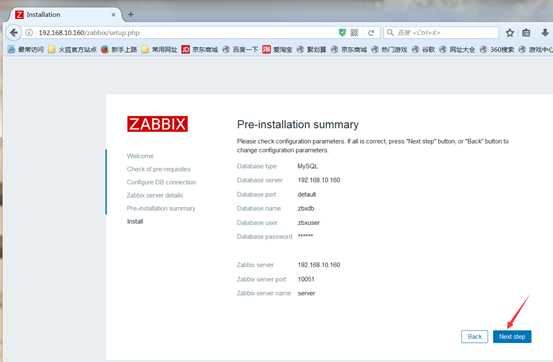
Task: Open the bookmarks library clipboard icon
Action: tap(526, 33)
